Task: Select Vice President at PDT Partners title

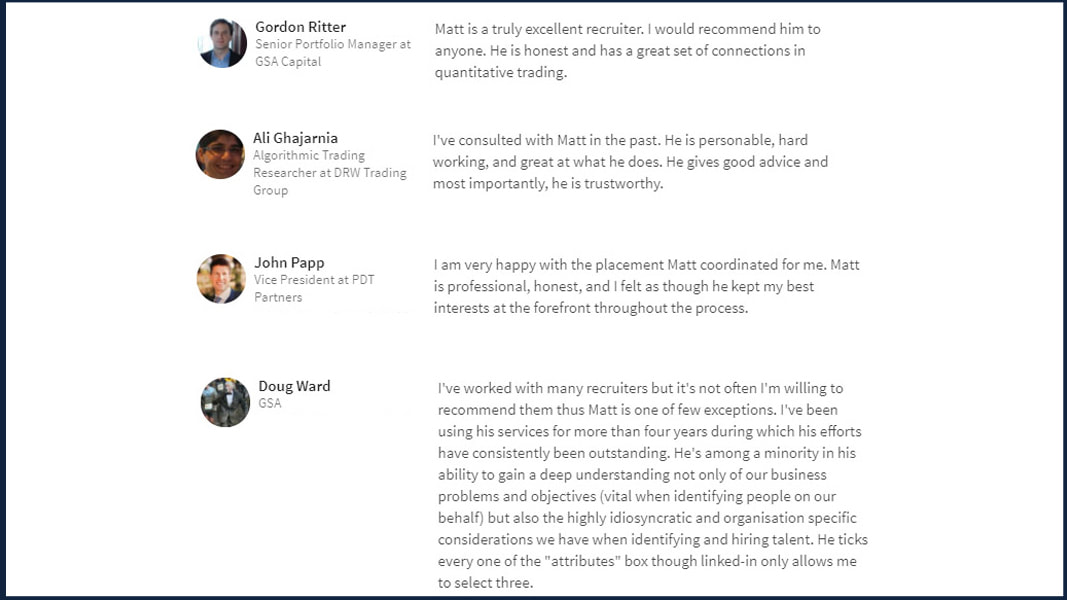Action: 314,288
